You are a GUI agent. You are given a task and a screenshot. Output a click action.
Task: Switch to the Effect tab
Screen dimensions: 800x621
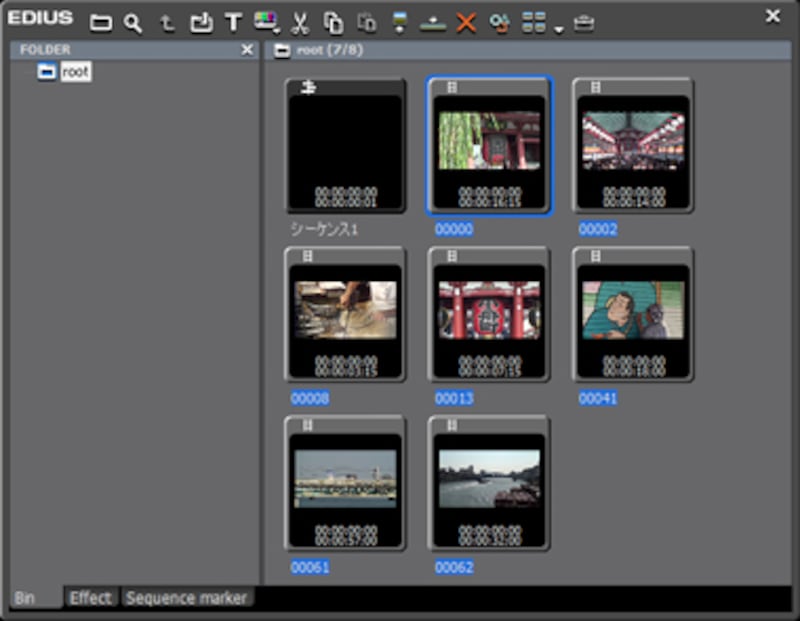coord(90,598)
